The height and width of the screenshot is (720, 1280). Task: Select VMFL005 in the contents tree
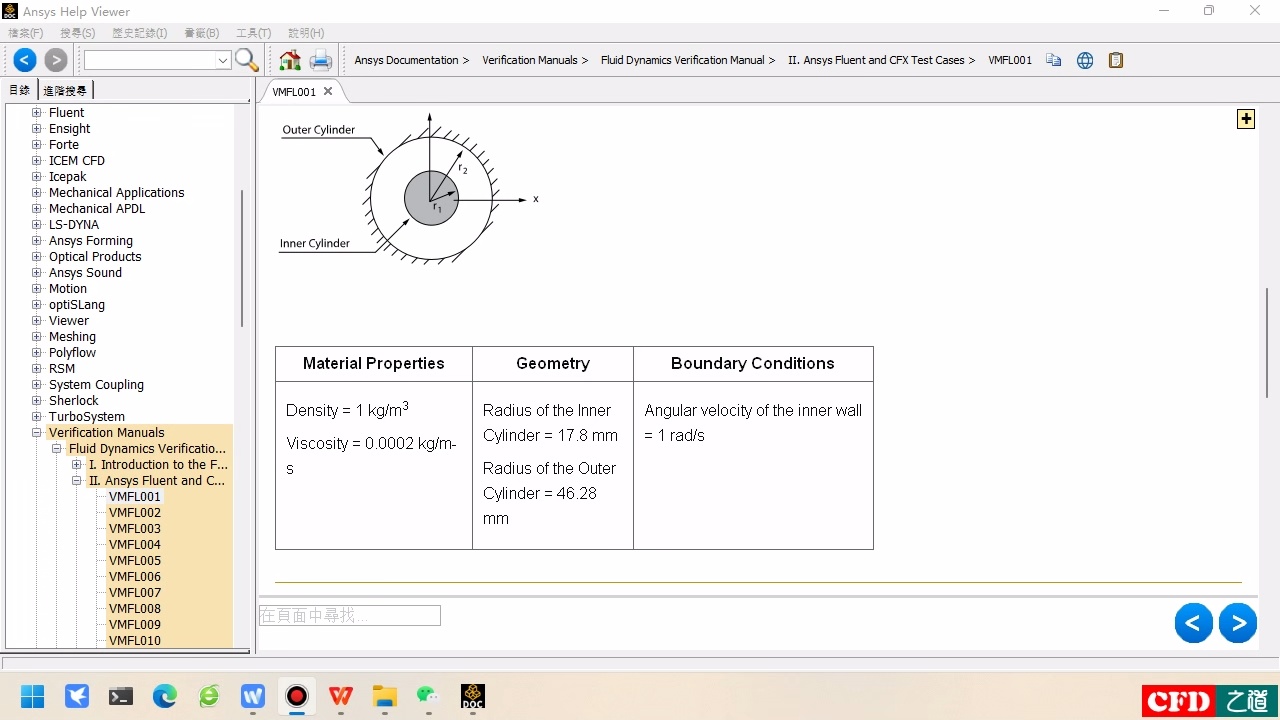pyautogui.click(x=135, y=561)
